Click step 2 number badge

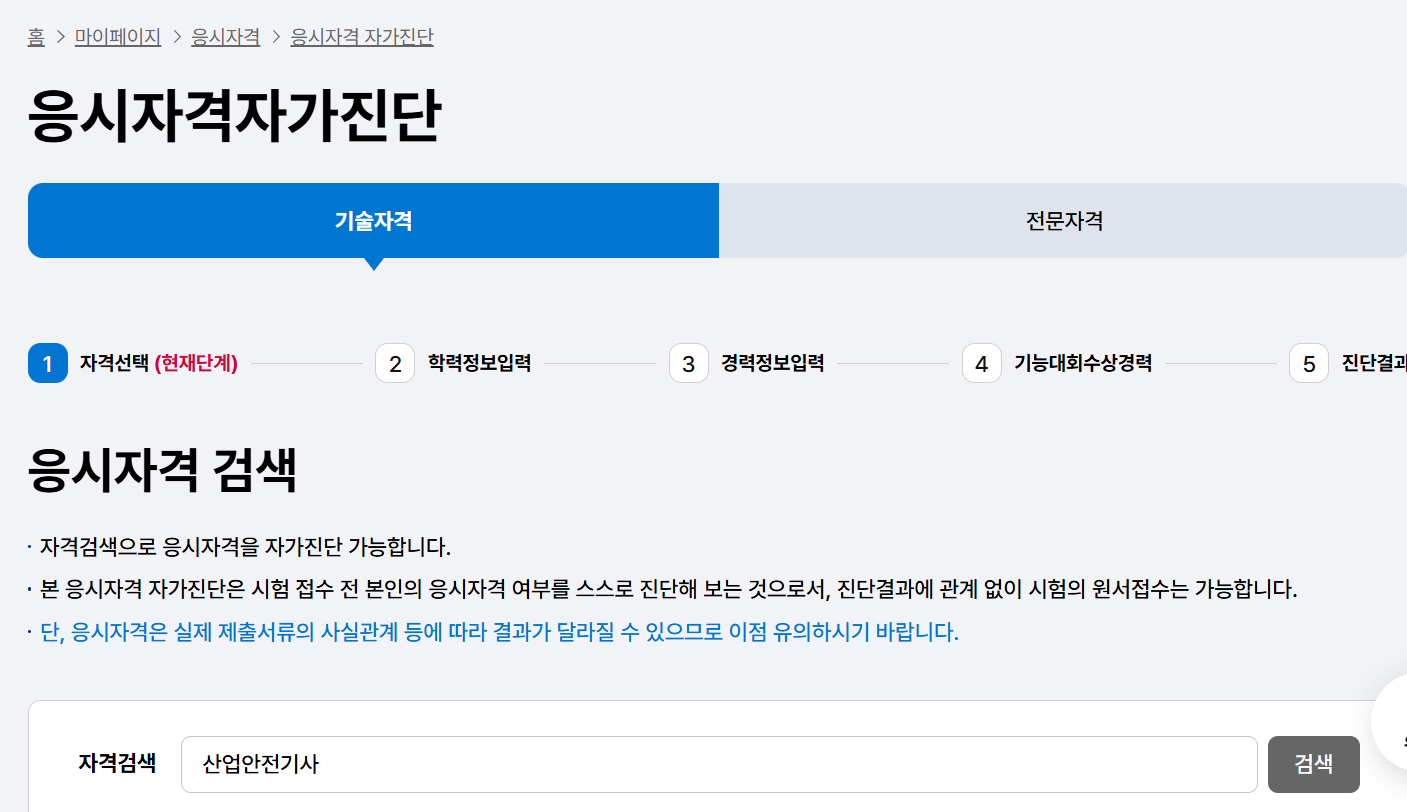point(395,363)
